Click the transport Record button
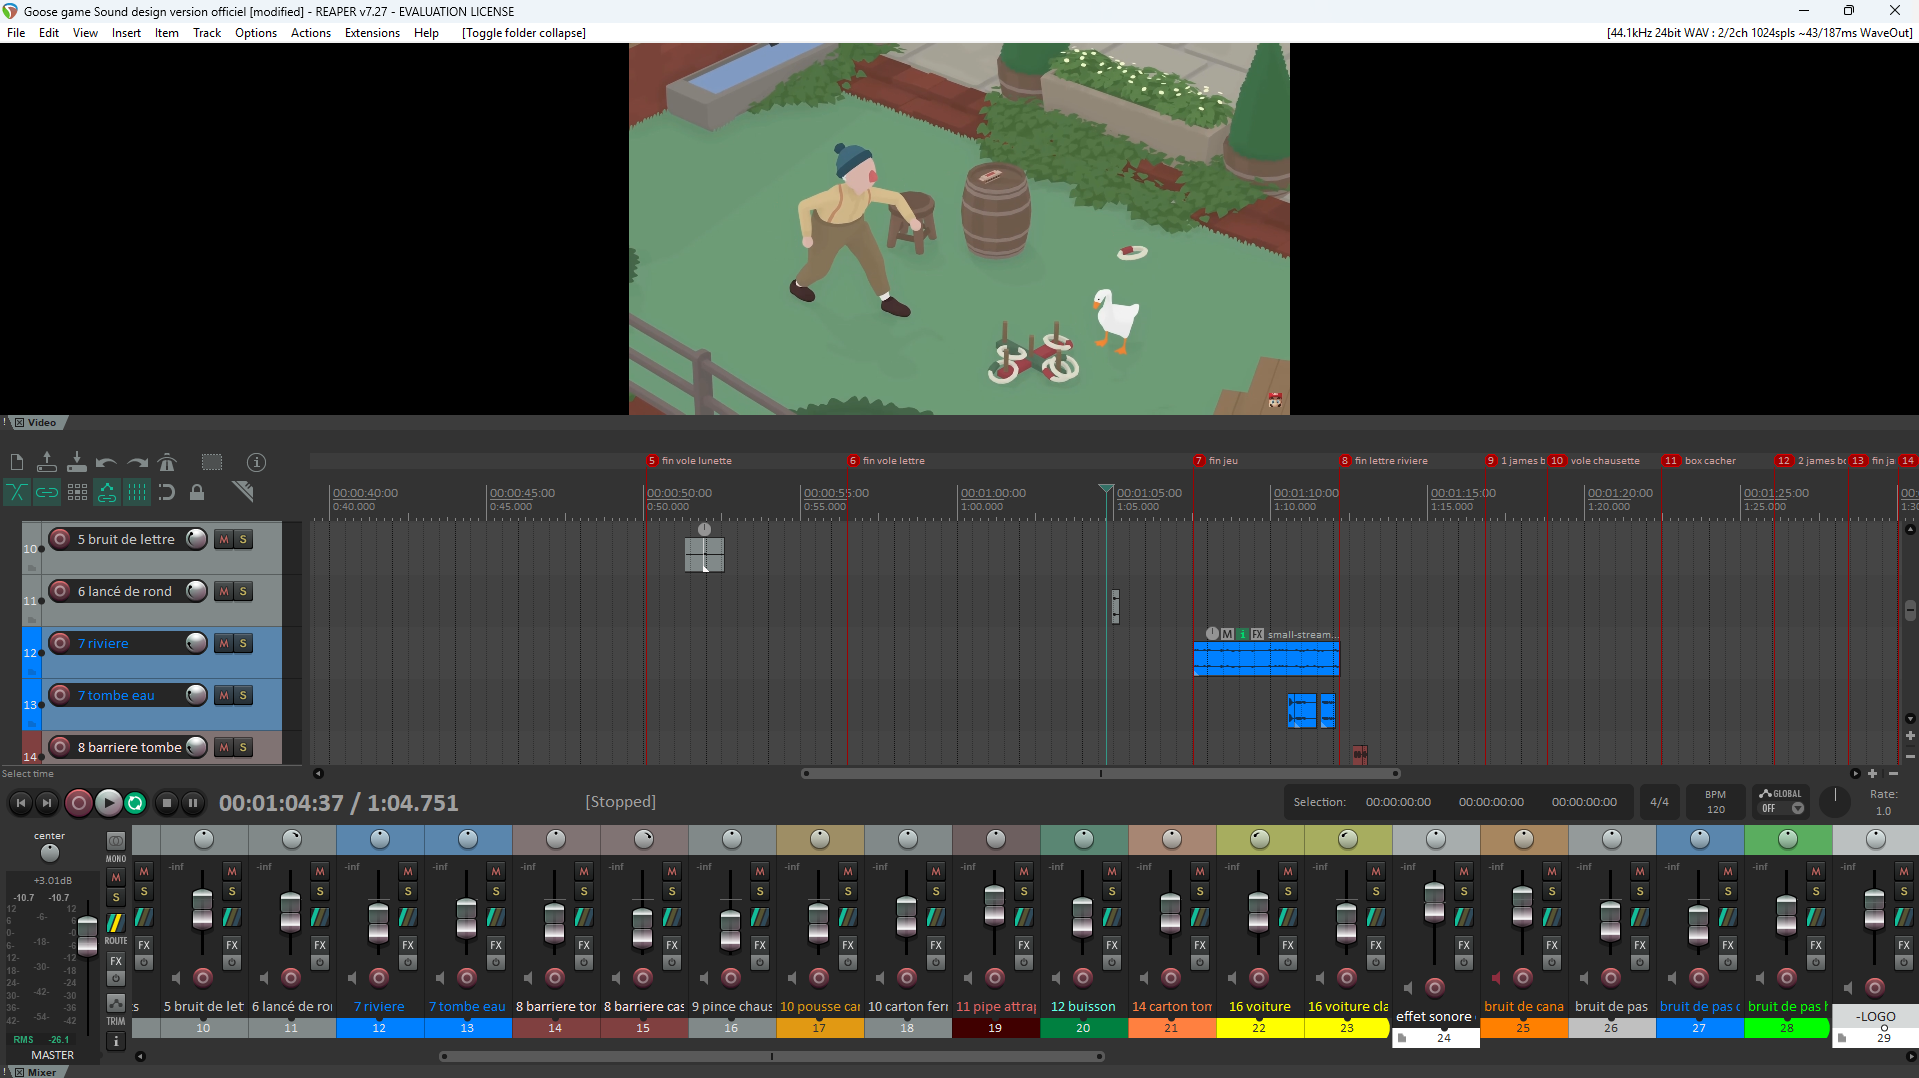The height and width of the screenshot is (1078, 1919). [x=78, y=803]
